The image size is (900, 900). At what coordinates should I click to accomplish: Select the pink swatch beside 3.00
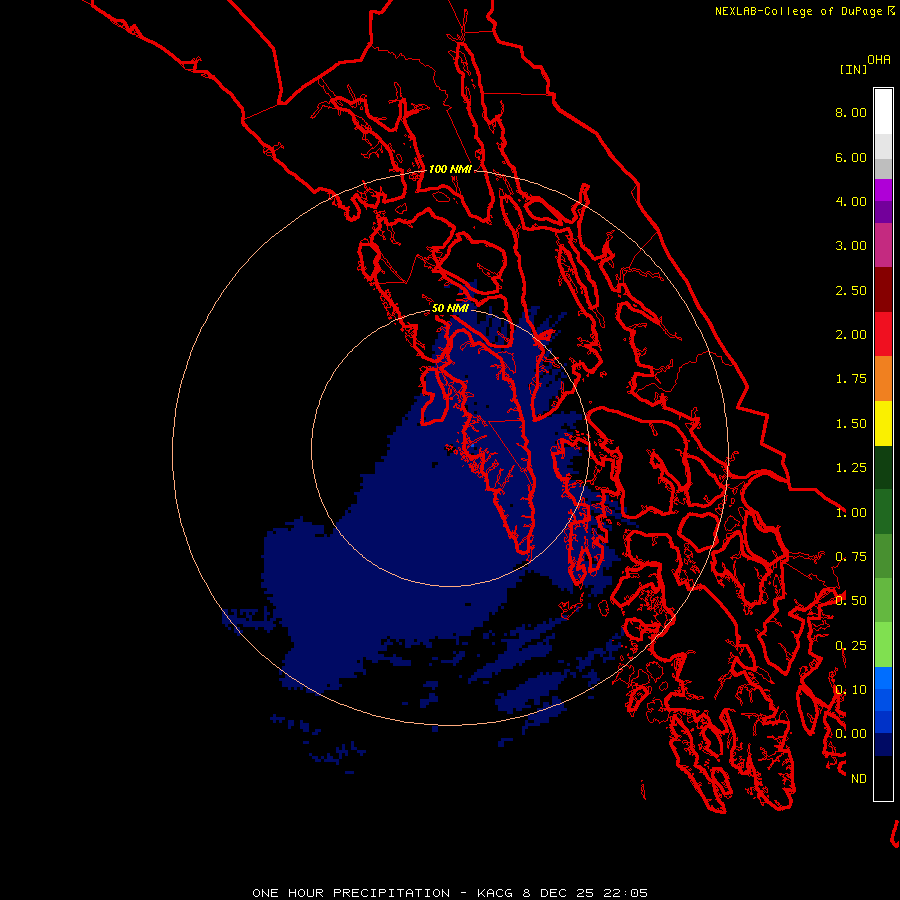click(x=883, y=246)
